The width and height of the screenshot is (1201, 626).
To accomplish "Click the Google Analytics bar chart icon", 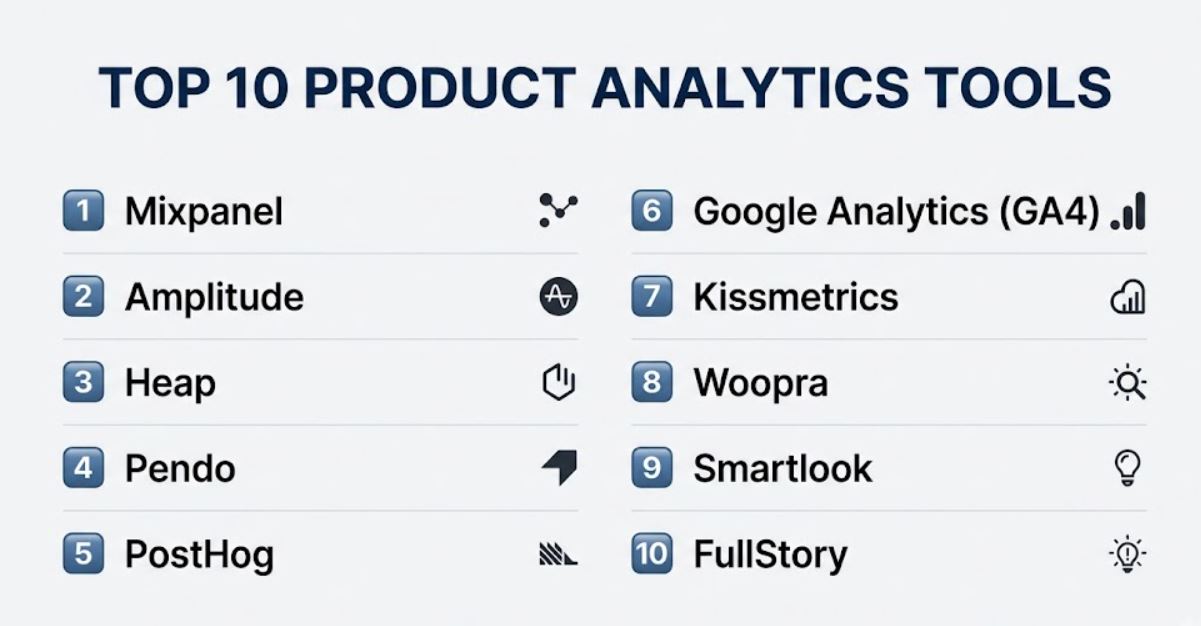I will click(1128, 213).
